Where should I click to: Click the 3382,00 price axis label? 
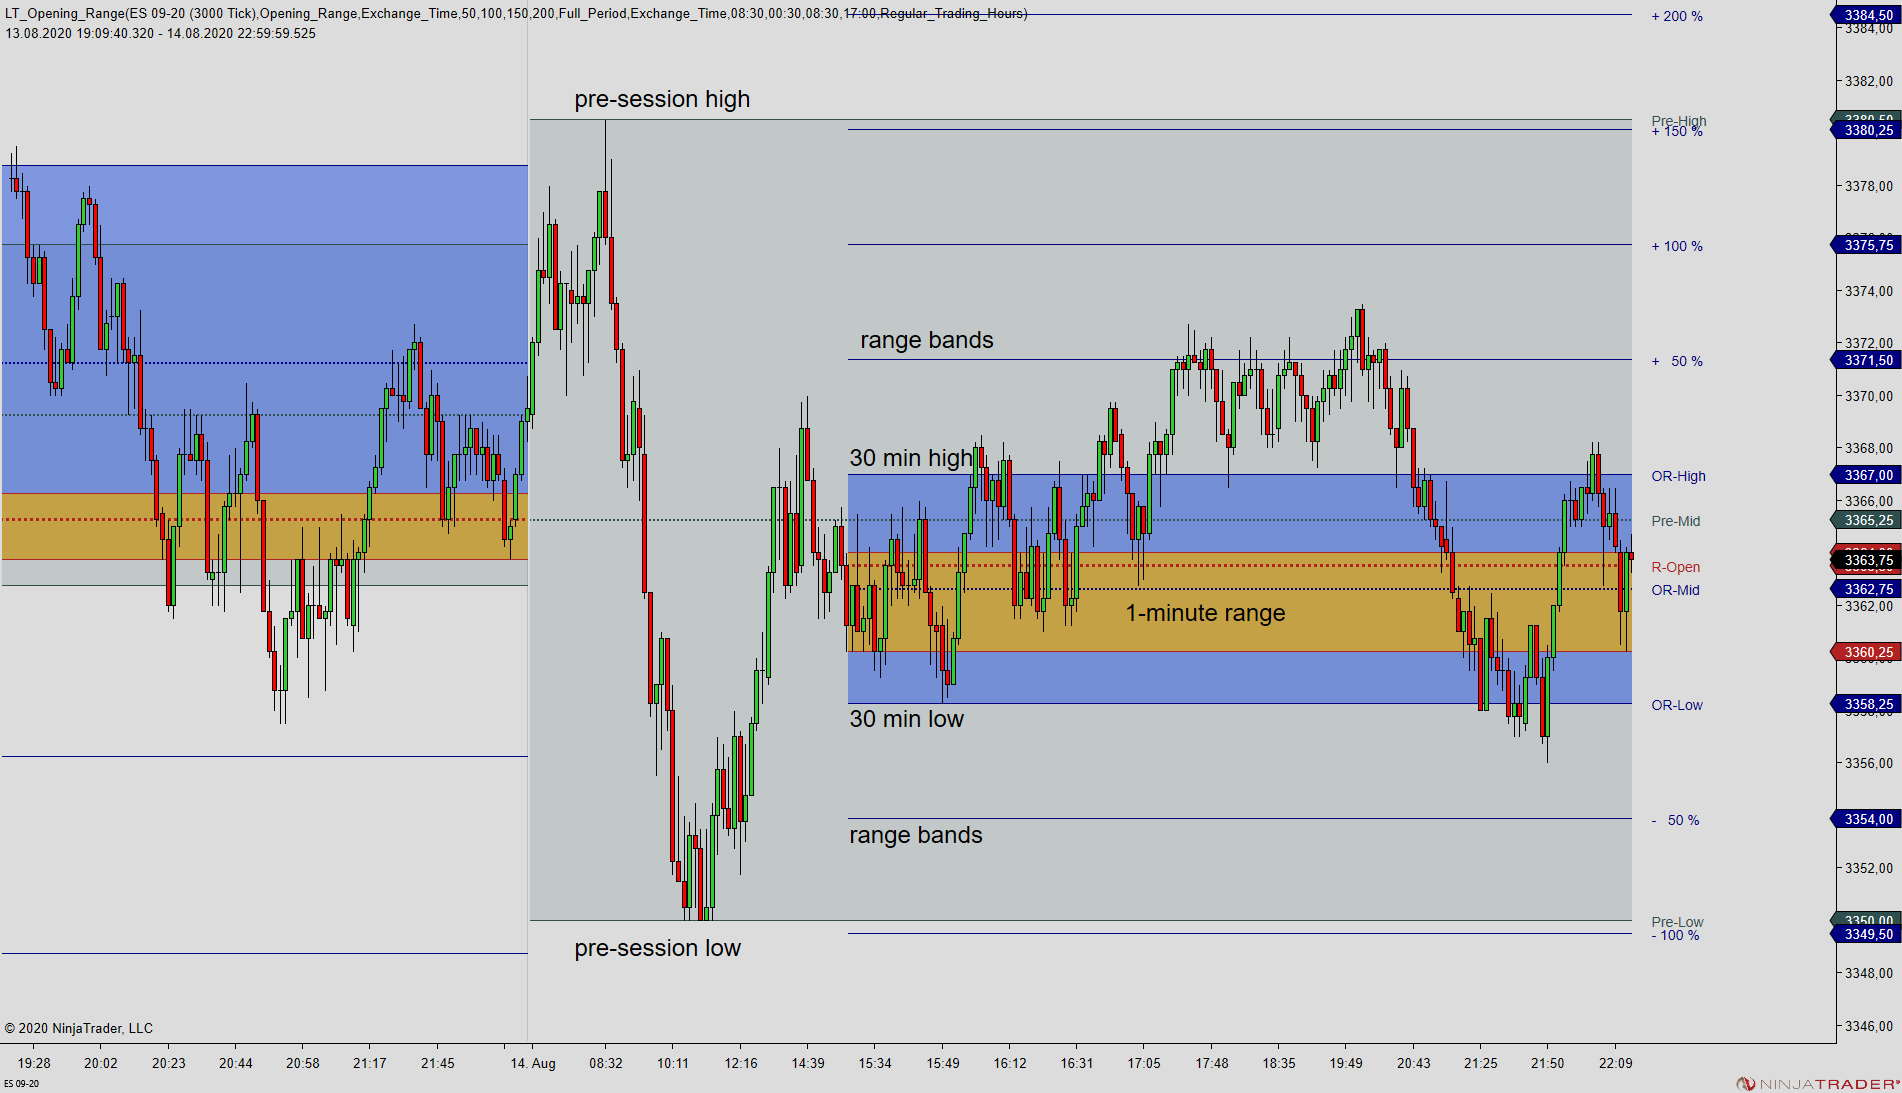pos(1868,81)
